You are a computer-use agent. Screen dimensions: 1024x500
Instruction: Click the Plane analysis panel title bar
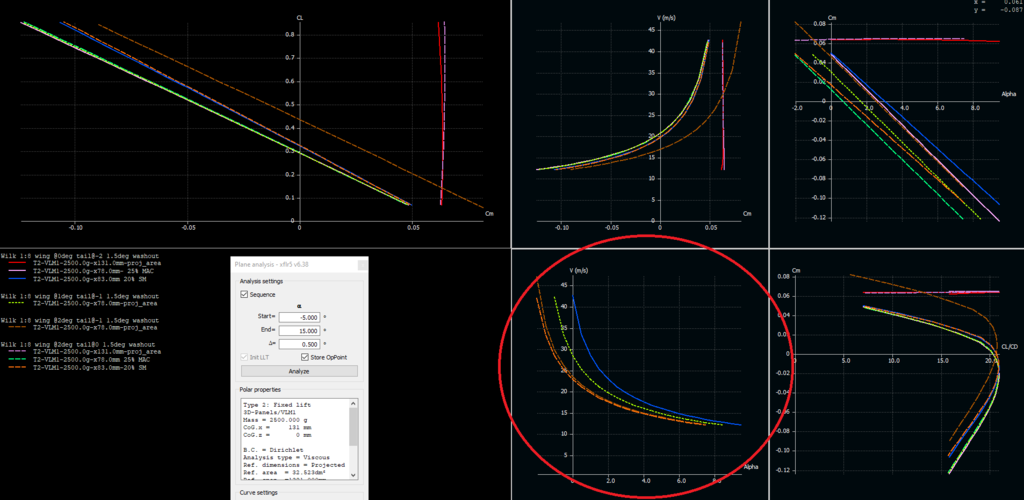pyautogui.click(x=290, y=264)
